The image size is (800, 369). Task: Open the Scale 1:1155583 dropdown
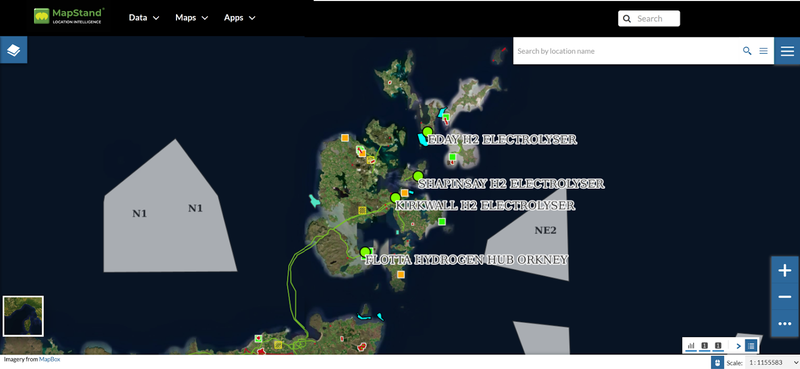pyautogui.click(x=772, y=363)
